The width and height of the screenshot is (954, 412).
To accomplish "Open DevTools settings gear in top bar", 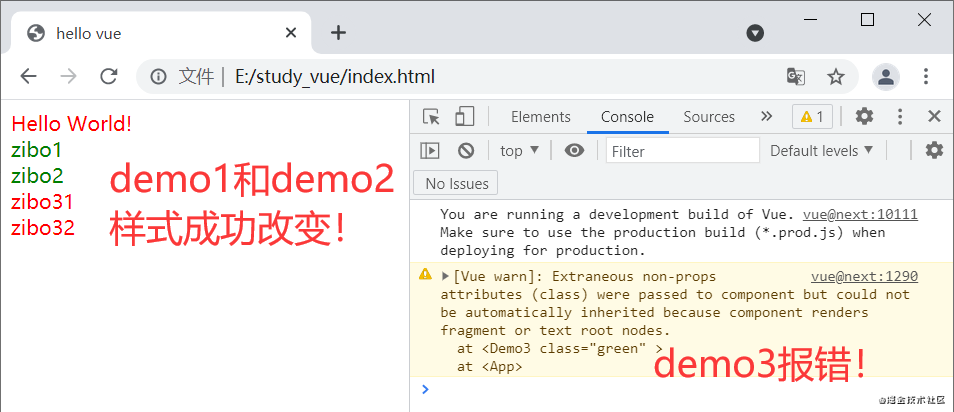I will 864,116.
